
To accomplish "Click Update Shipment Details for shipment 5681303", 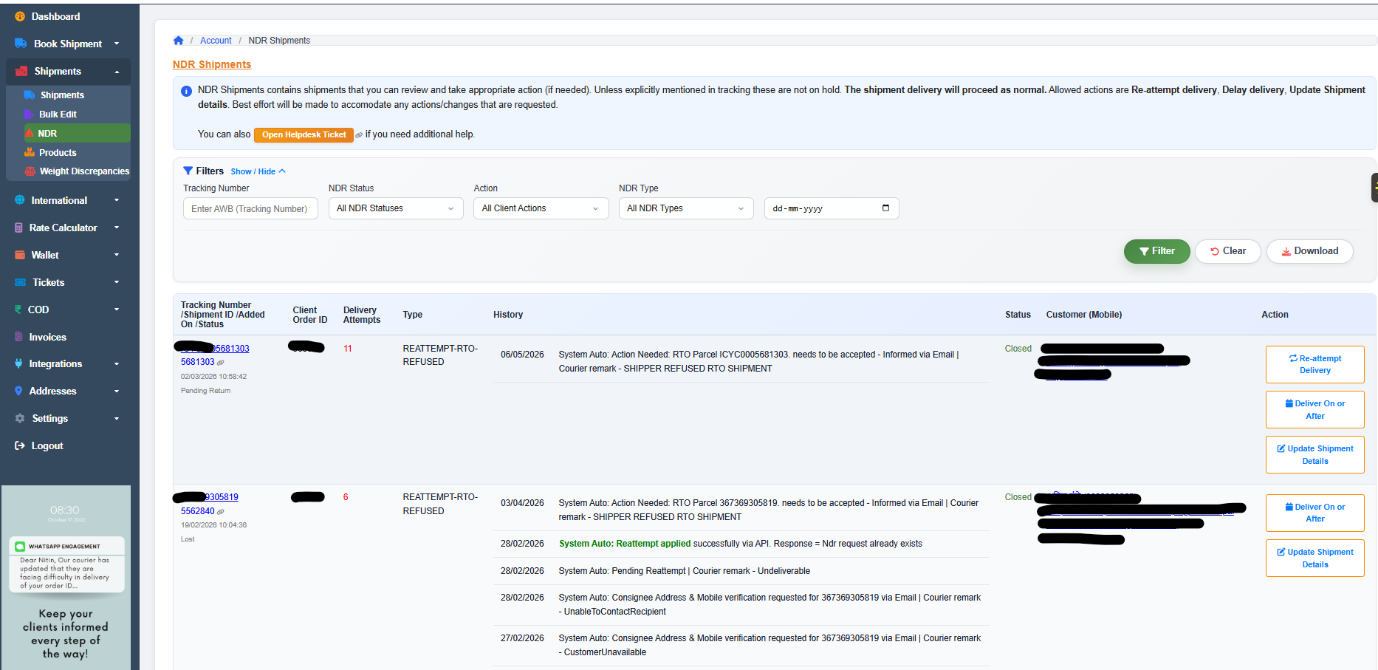I will point(1315,455).
